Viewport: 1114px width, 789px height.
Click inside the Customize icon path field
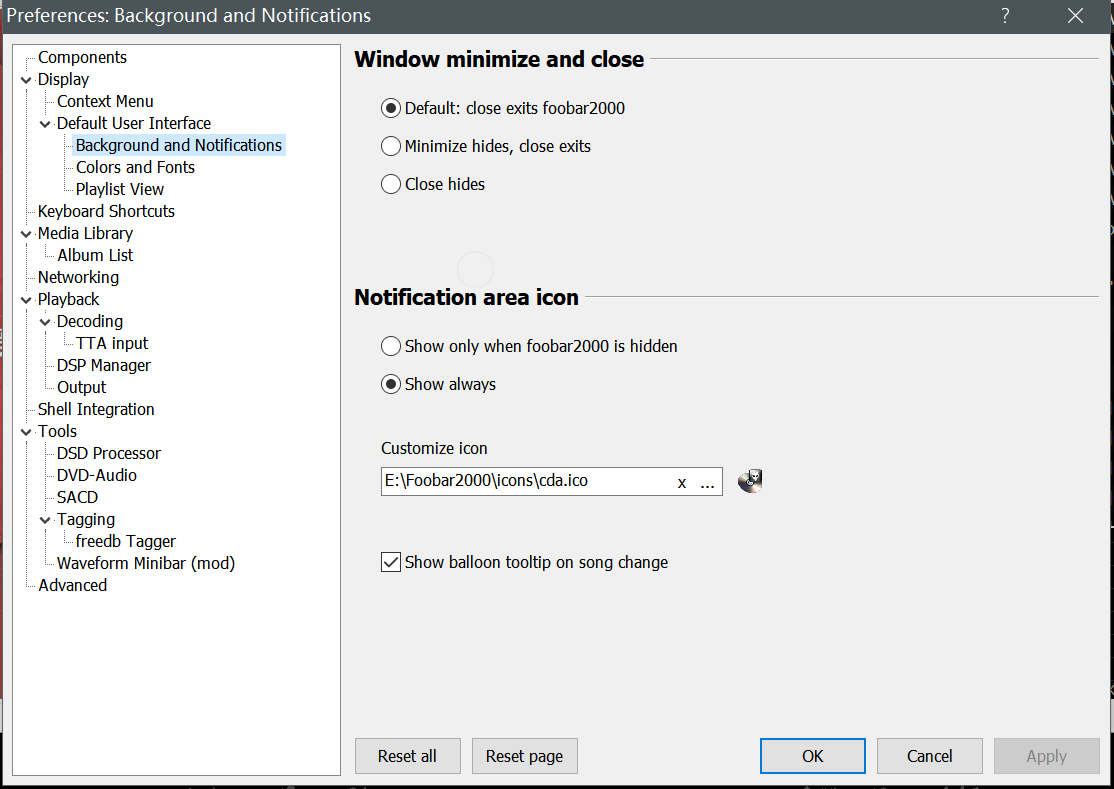click(x=520, y=481)
